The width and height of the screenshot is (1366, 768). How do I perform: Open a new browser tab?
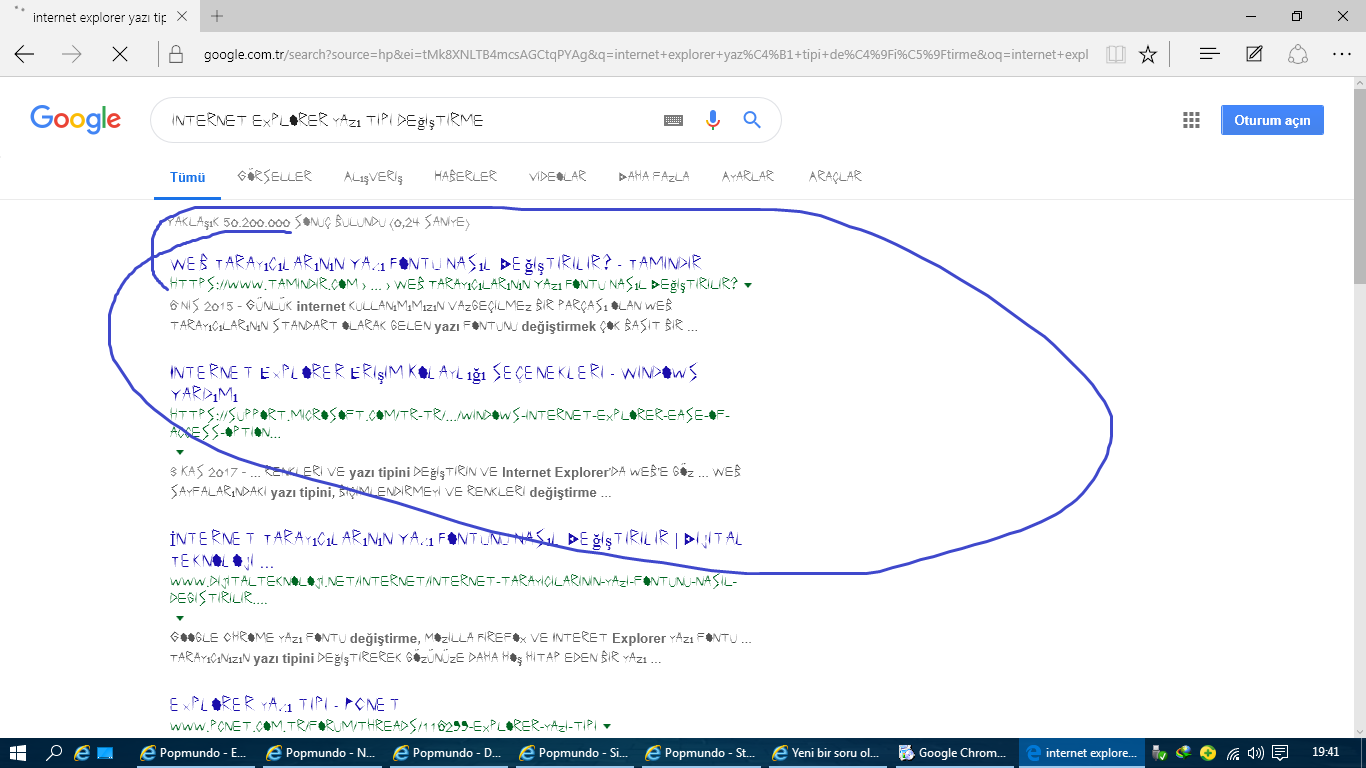click(217, 17)
